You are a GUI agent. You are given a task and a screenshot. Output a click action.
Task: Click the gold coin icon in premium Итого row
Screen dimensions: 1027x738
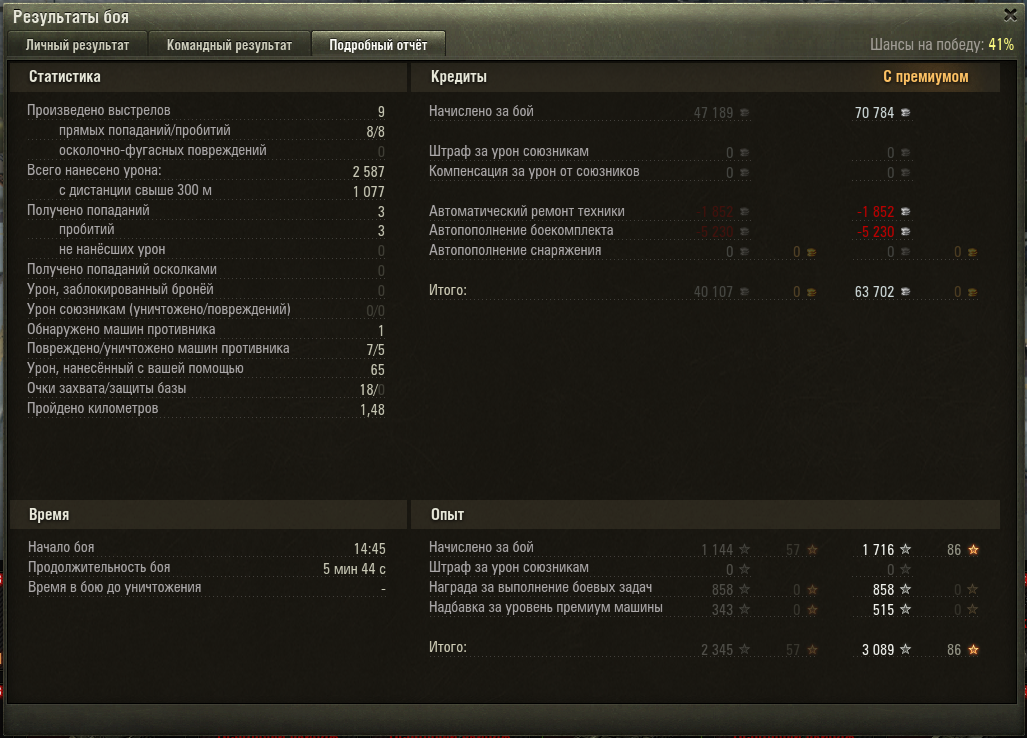click(x=973, y=292)
